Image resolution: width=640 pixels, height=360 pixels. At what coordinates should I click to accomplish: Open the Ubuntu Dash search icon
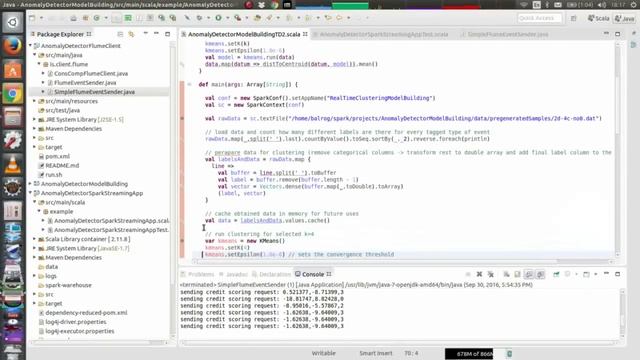13,22
